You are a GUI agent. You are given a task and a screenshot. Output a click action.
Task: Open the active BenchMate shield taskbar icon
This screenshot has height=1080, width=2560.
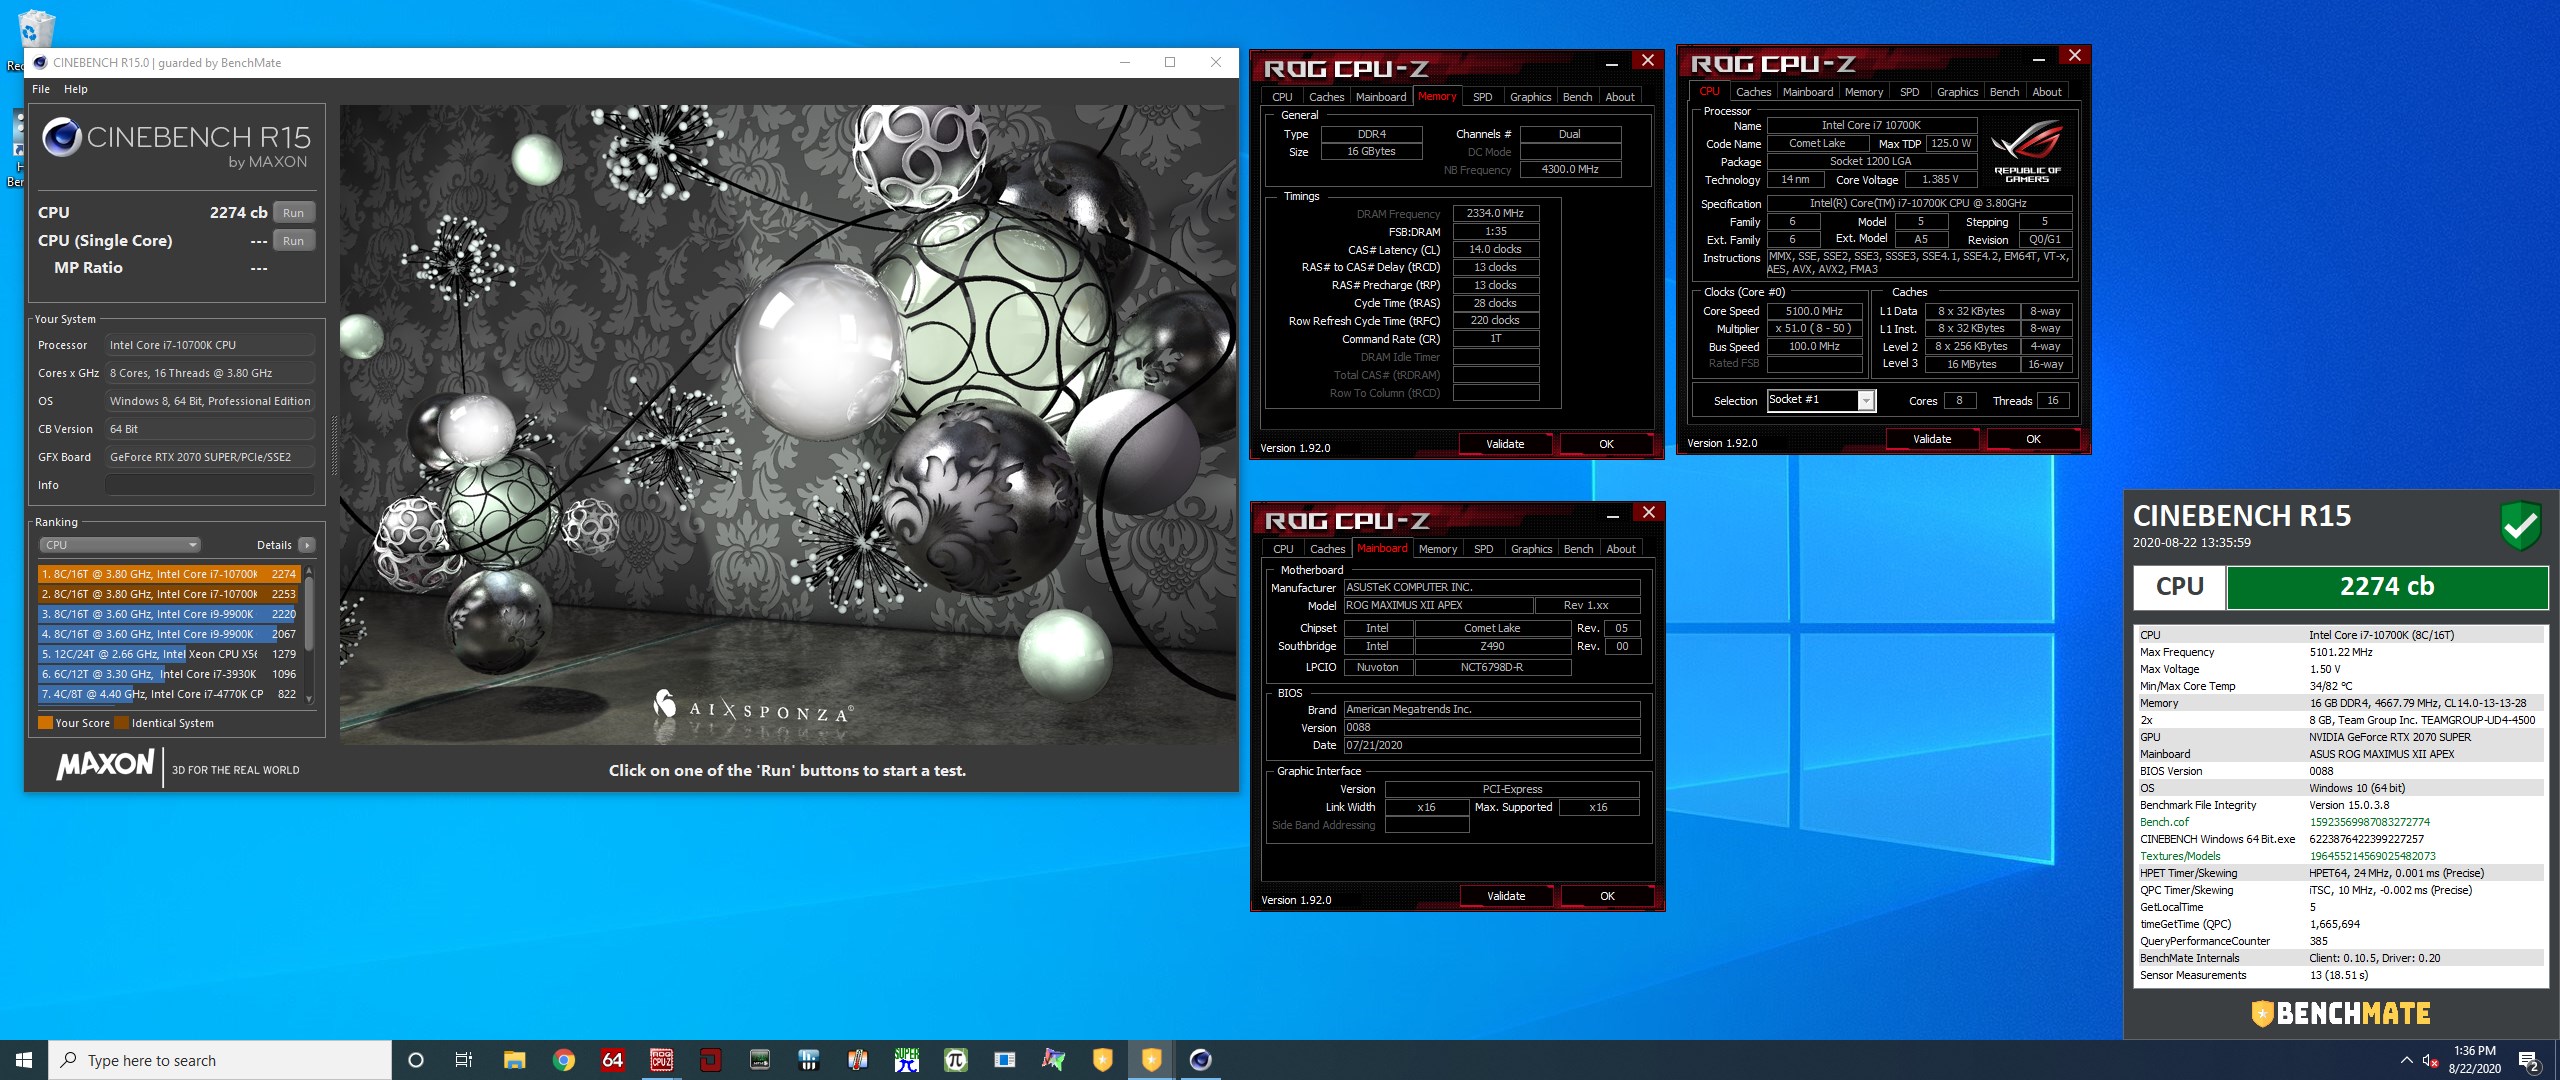click(x=1151, y=1060)
